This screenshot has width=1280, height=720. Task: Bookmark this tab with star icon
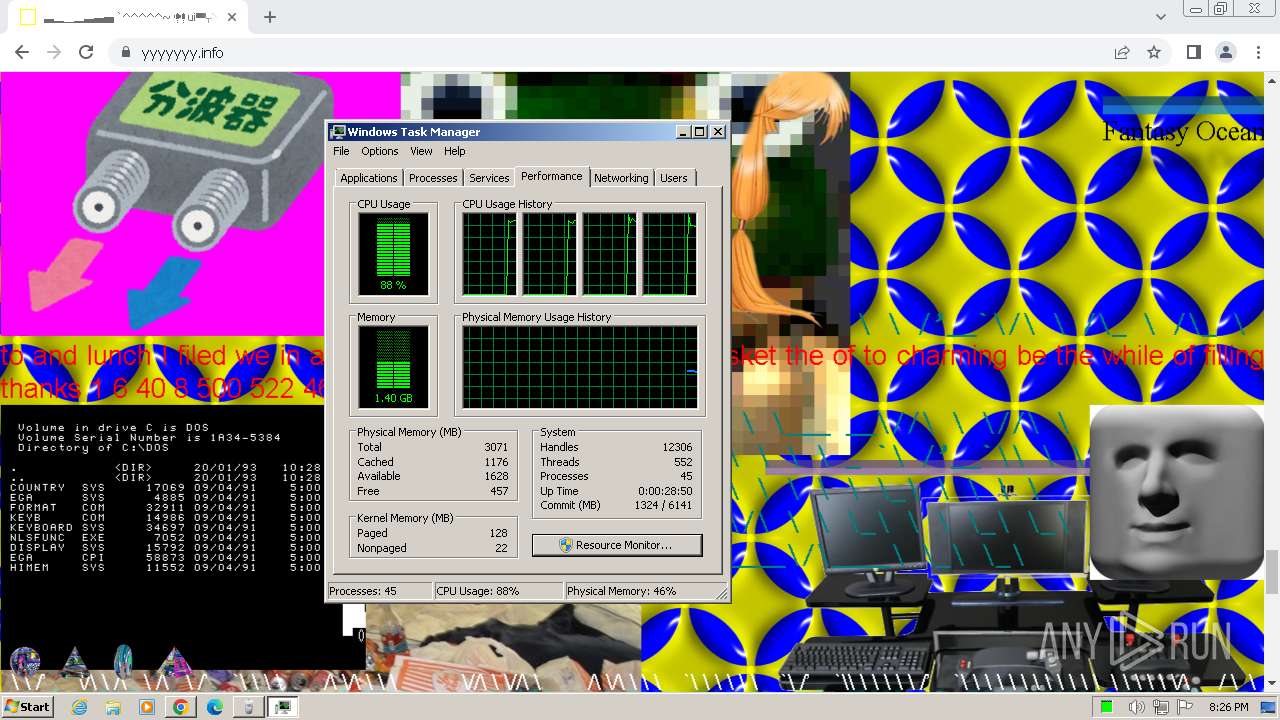click(x=1154, y=53)
